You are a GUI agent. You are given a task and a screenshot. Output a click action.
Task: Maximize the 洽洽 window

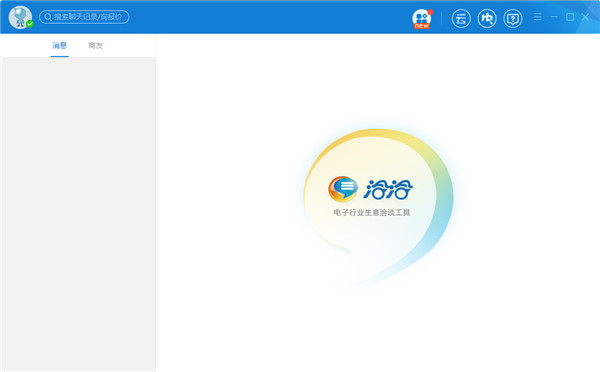tap(570, 17)
